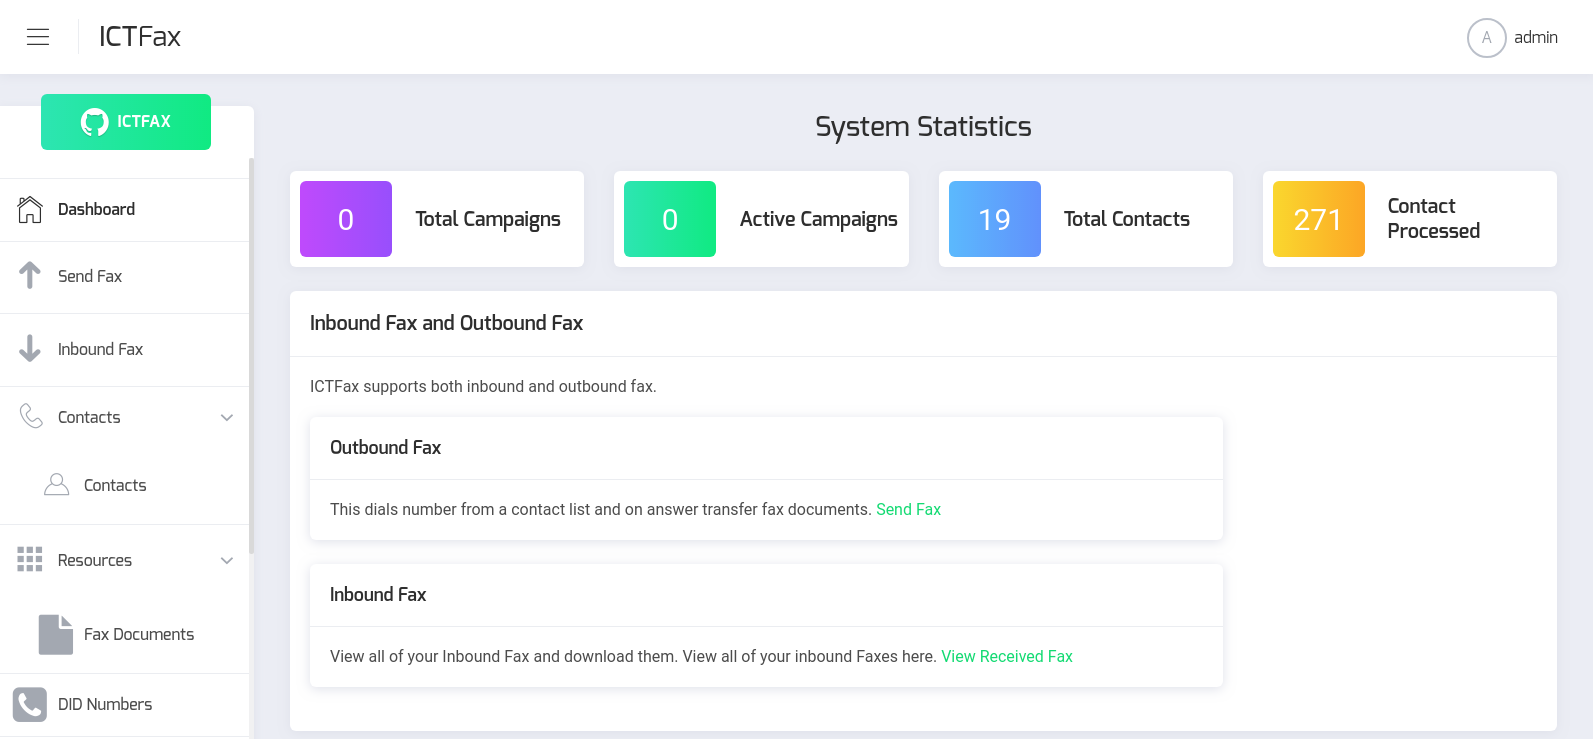Click the green ICTFAX button

click(126, 122)
